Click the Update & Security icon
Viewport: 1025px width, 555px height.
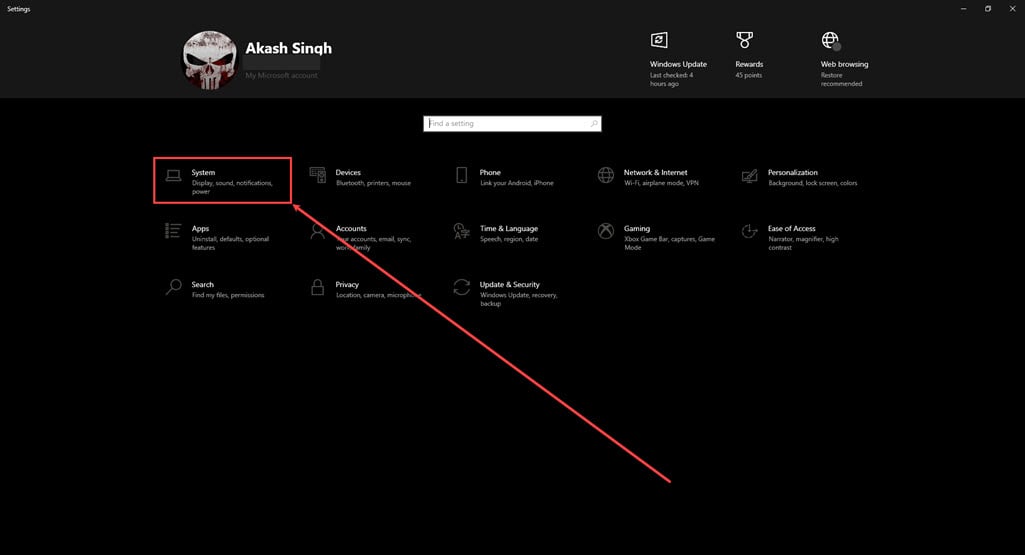462,287
